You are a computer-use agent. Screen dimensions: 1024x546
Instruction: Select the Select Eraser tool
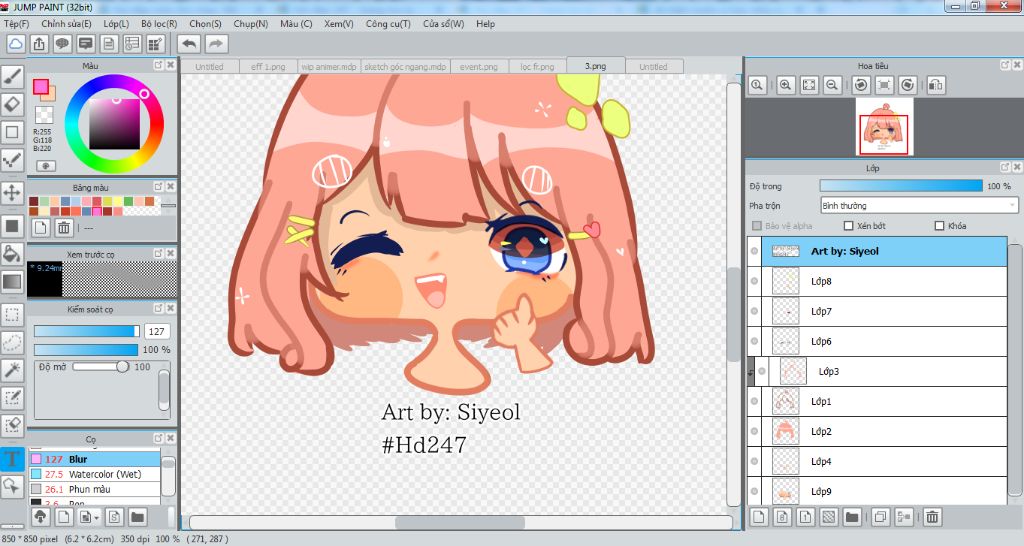[x=12, y=425]
